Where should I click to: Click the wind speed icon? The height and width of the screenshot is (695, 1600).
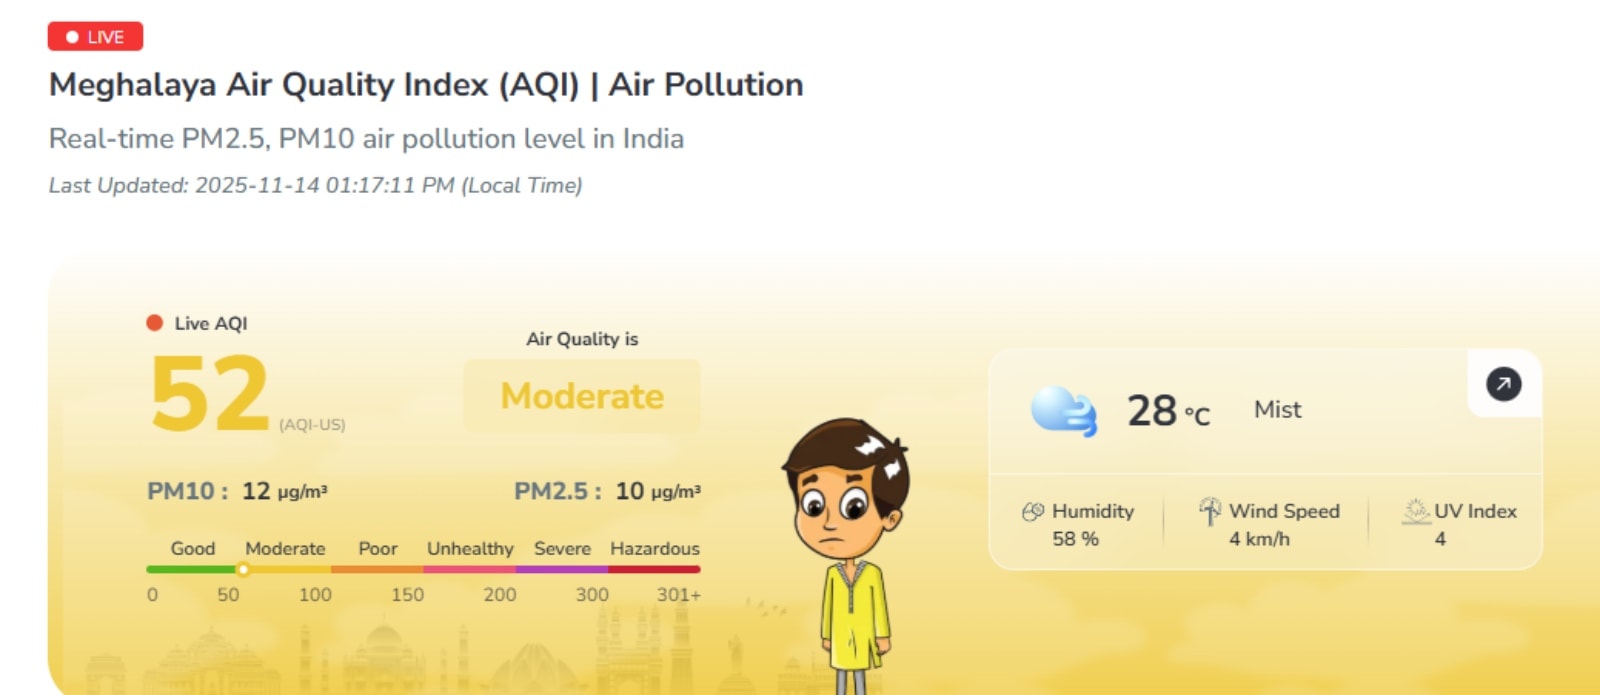1210,511
